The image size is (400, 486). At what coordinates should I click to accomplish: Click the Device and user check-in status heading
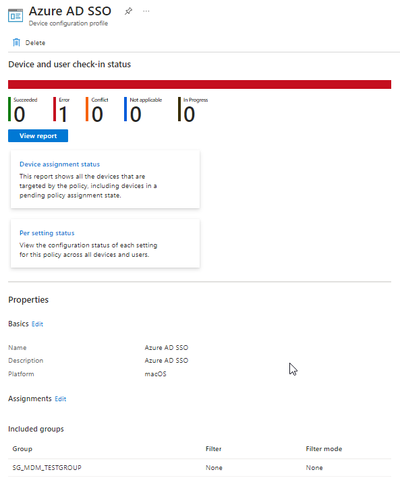click(x=70, y=64)
